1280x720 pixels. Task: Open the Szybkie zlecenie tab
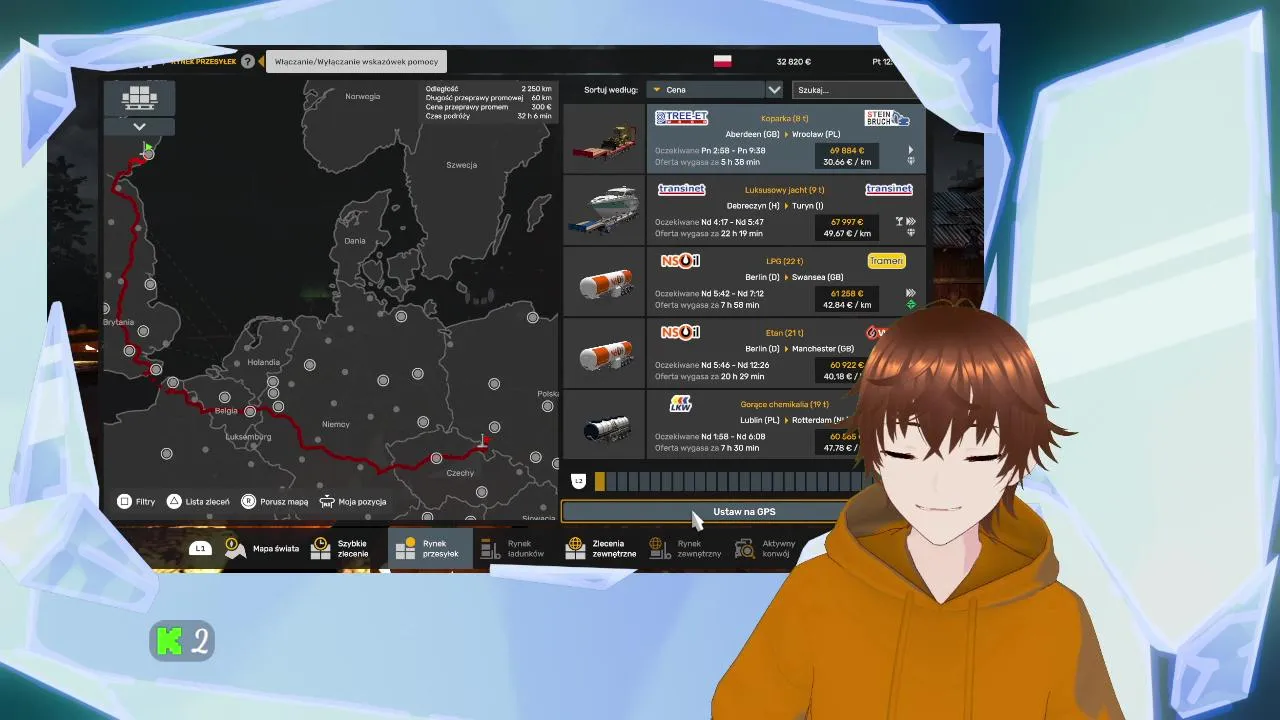click(x=340, y=548)
